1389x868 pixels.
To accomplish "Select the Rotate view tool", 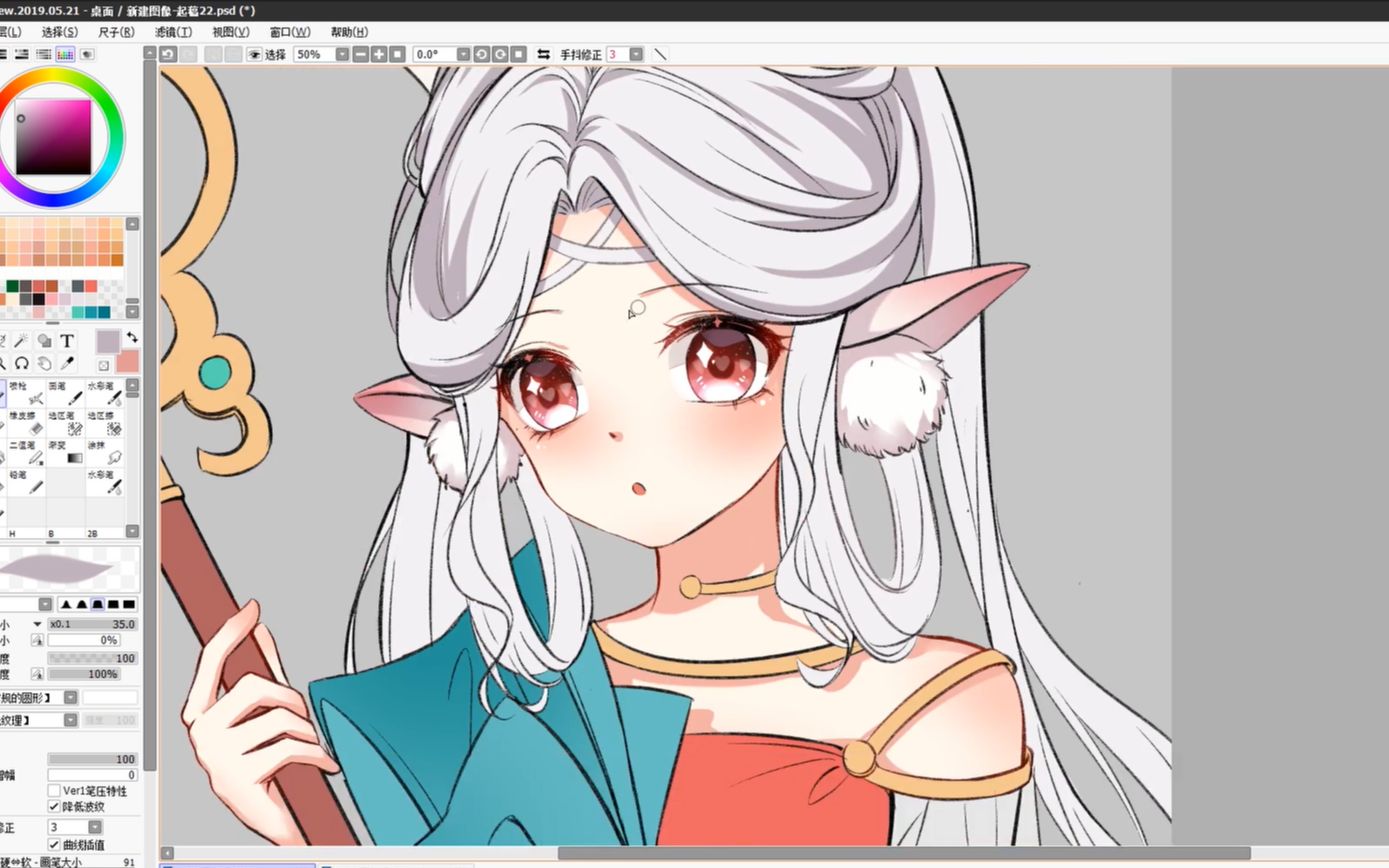I will pos(21,363).
